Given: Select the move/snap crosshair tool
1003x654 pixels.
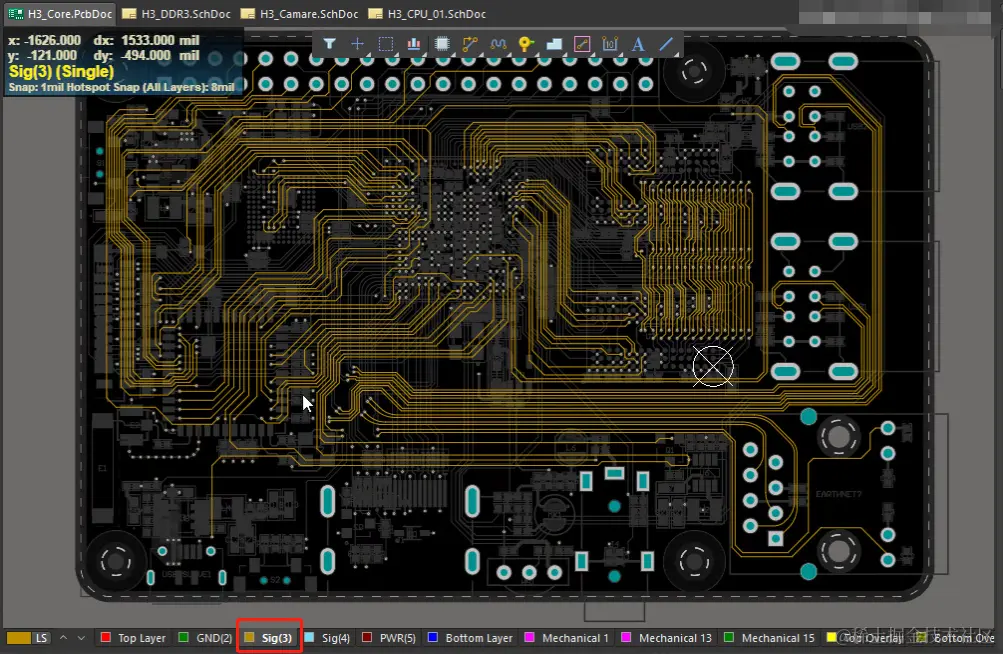Looking at the screenshot, I should pyautogui.click(x=358, y=44).
